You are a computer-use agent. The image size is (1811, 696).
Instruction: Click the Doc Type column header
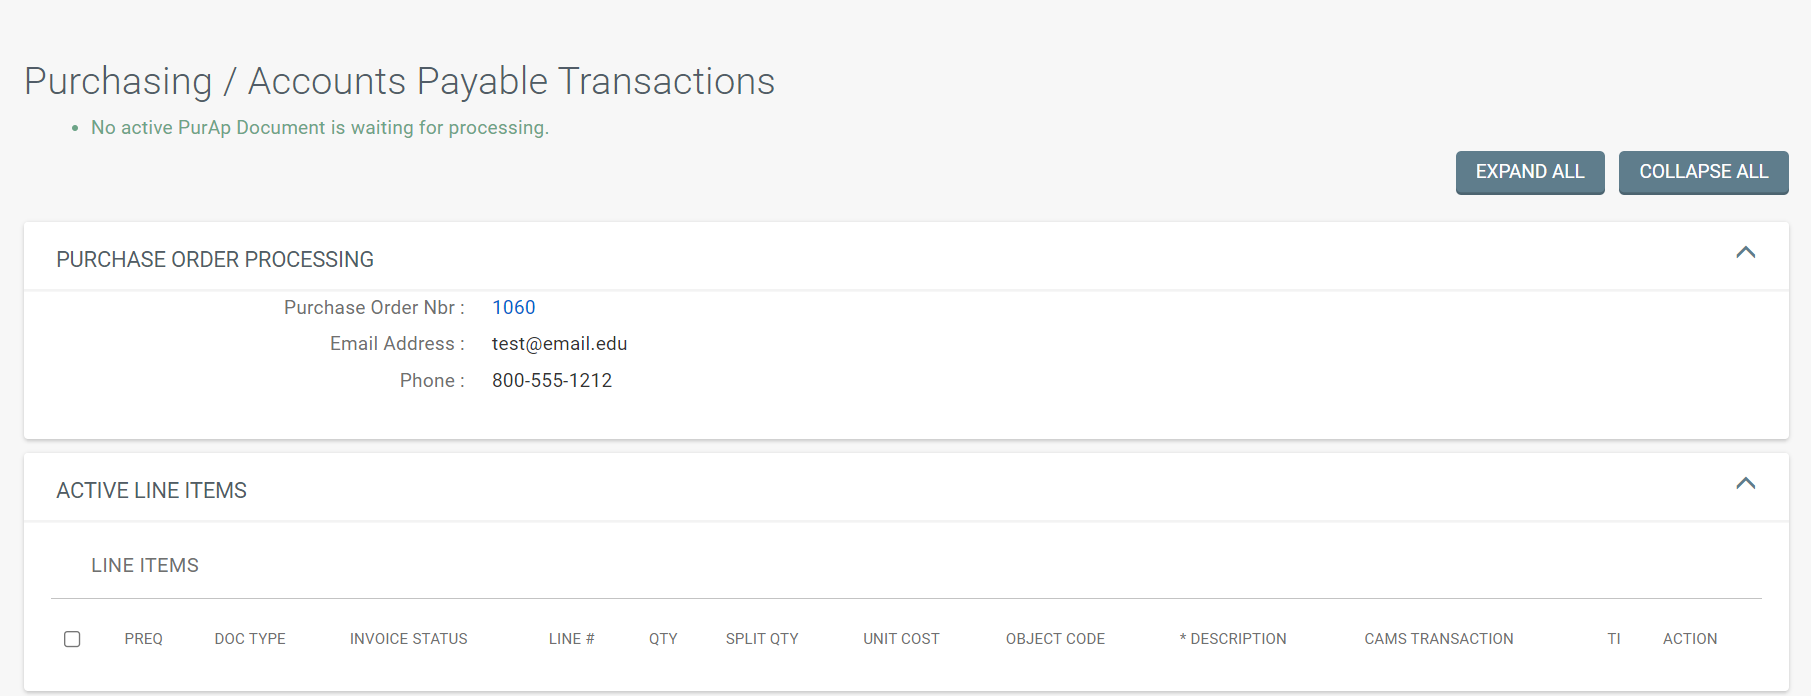tap(250, 639)
